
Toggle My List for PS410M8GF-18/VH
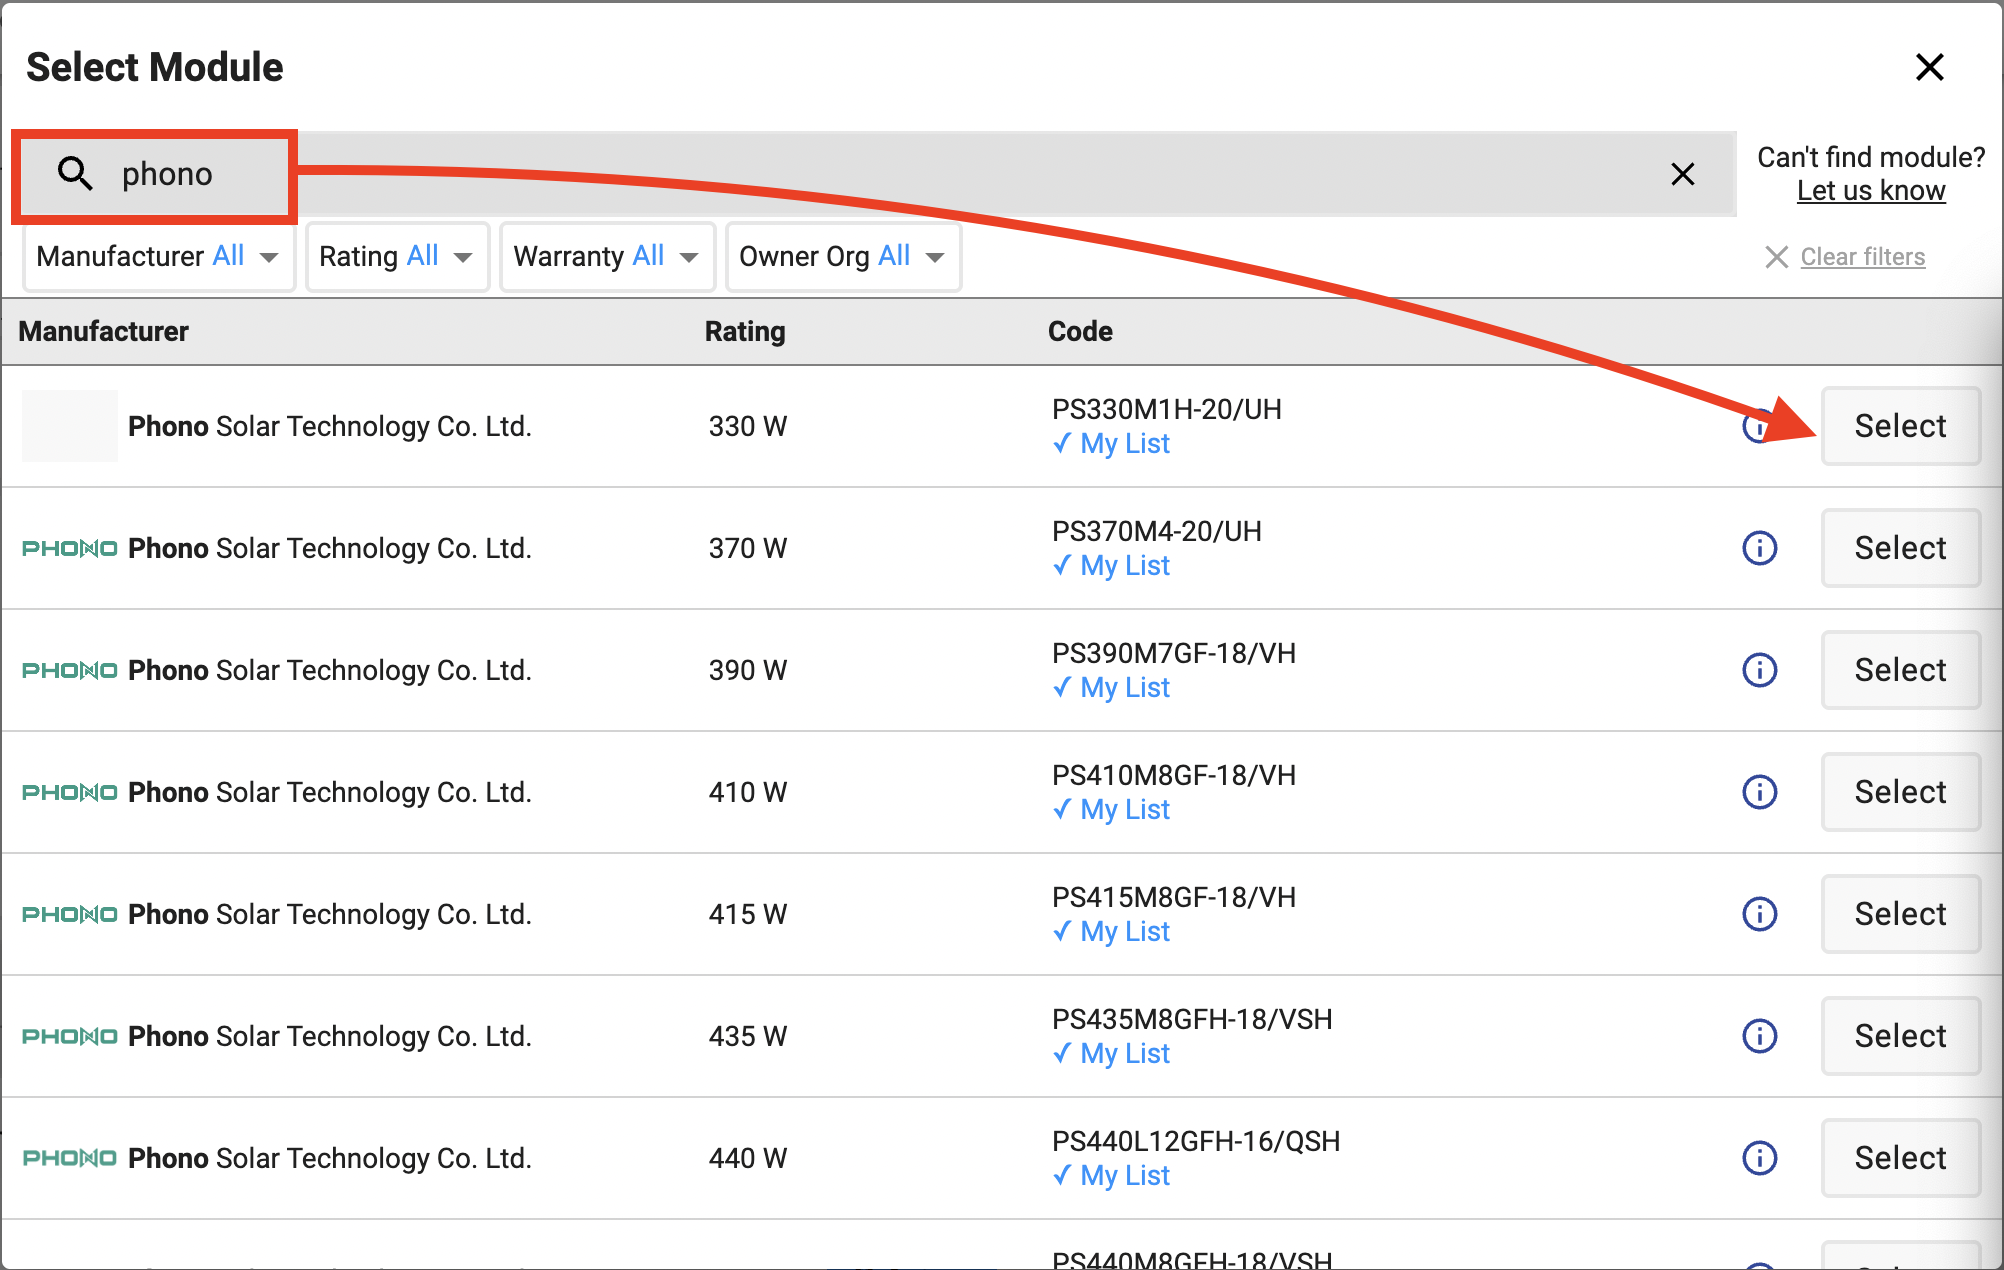(x=1111, y=810)
